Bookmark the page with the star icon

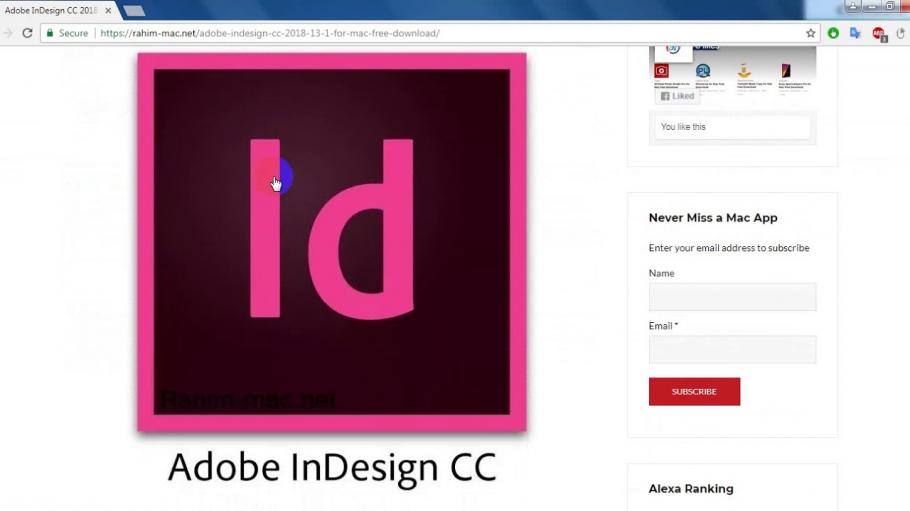811,33
